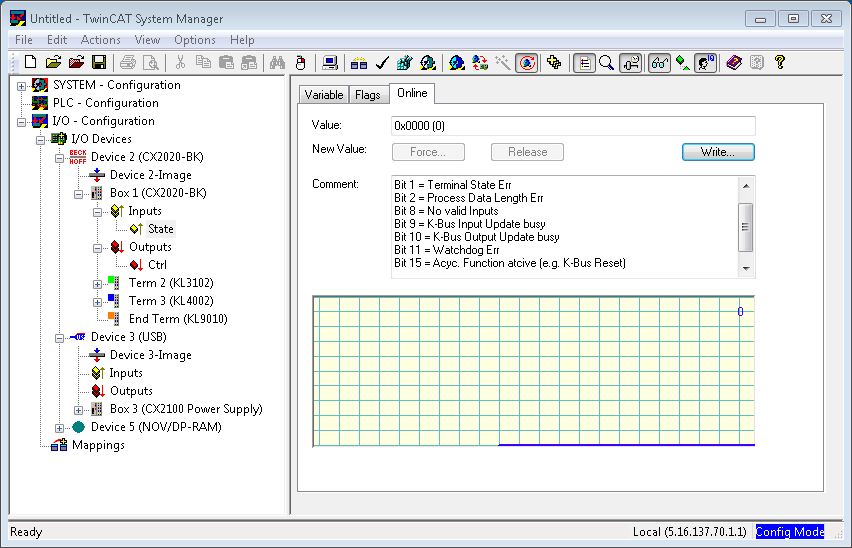Switch to the Flags tab
852x548 pixels.
[368, 95]
